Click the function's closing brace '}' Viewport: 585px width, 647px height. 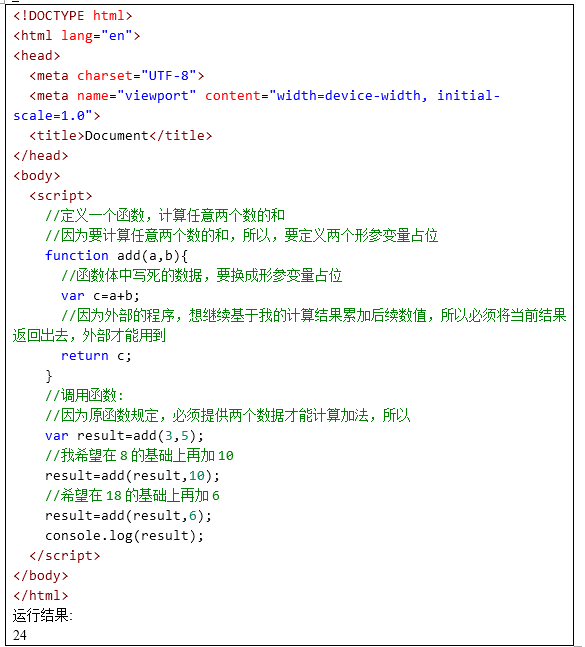point(49,375)
